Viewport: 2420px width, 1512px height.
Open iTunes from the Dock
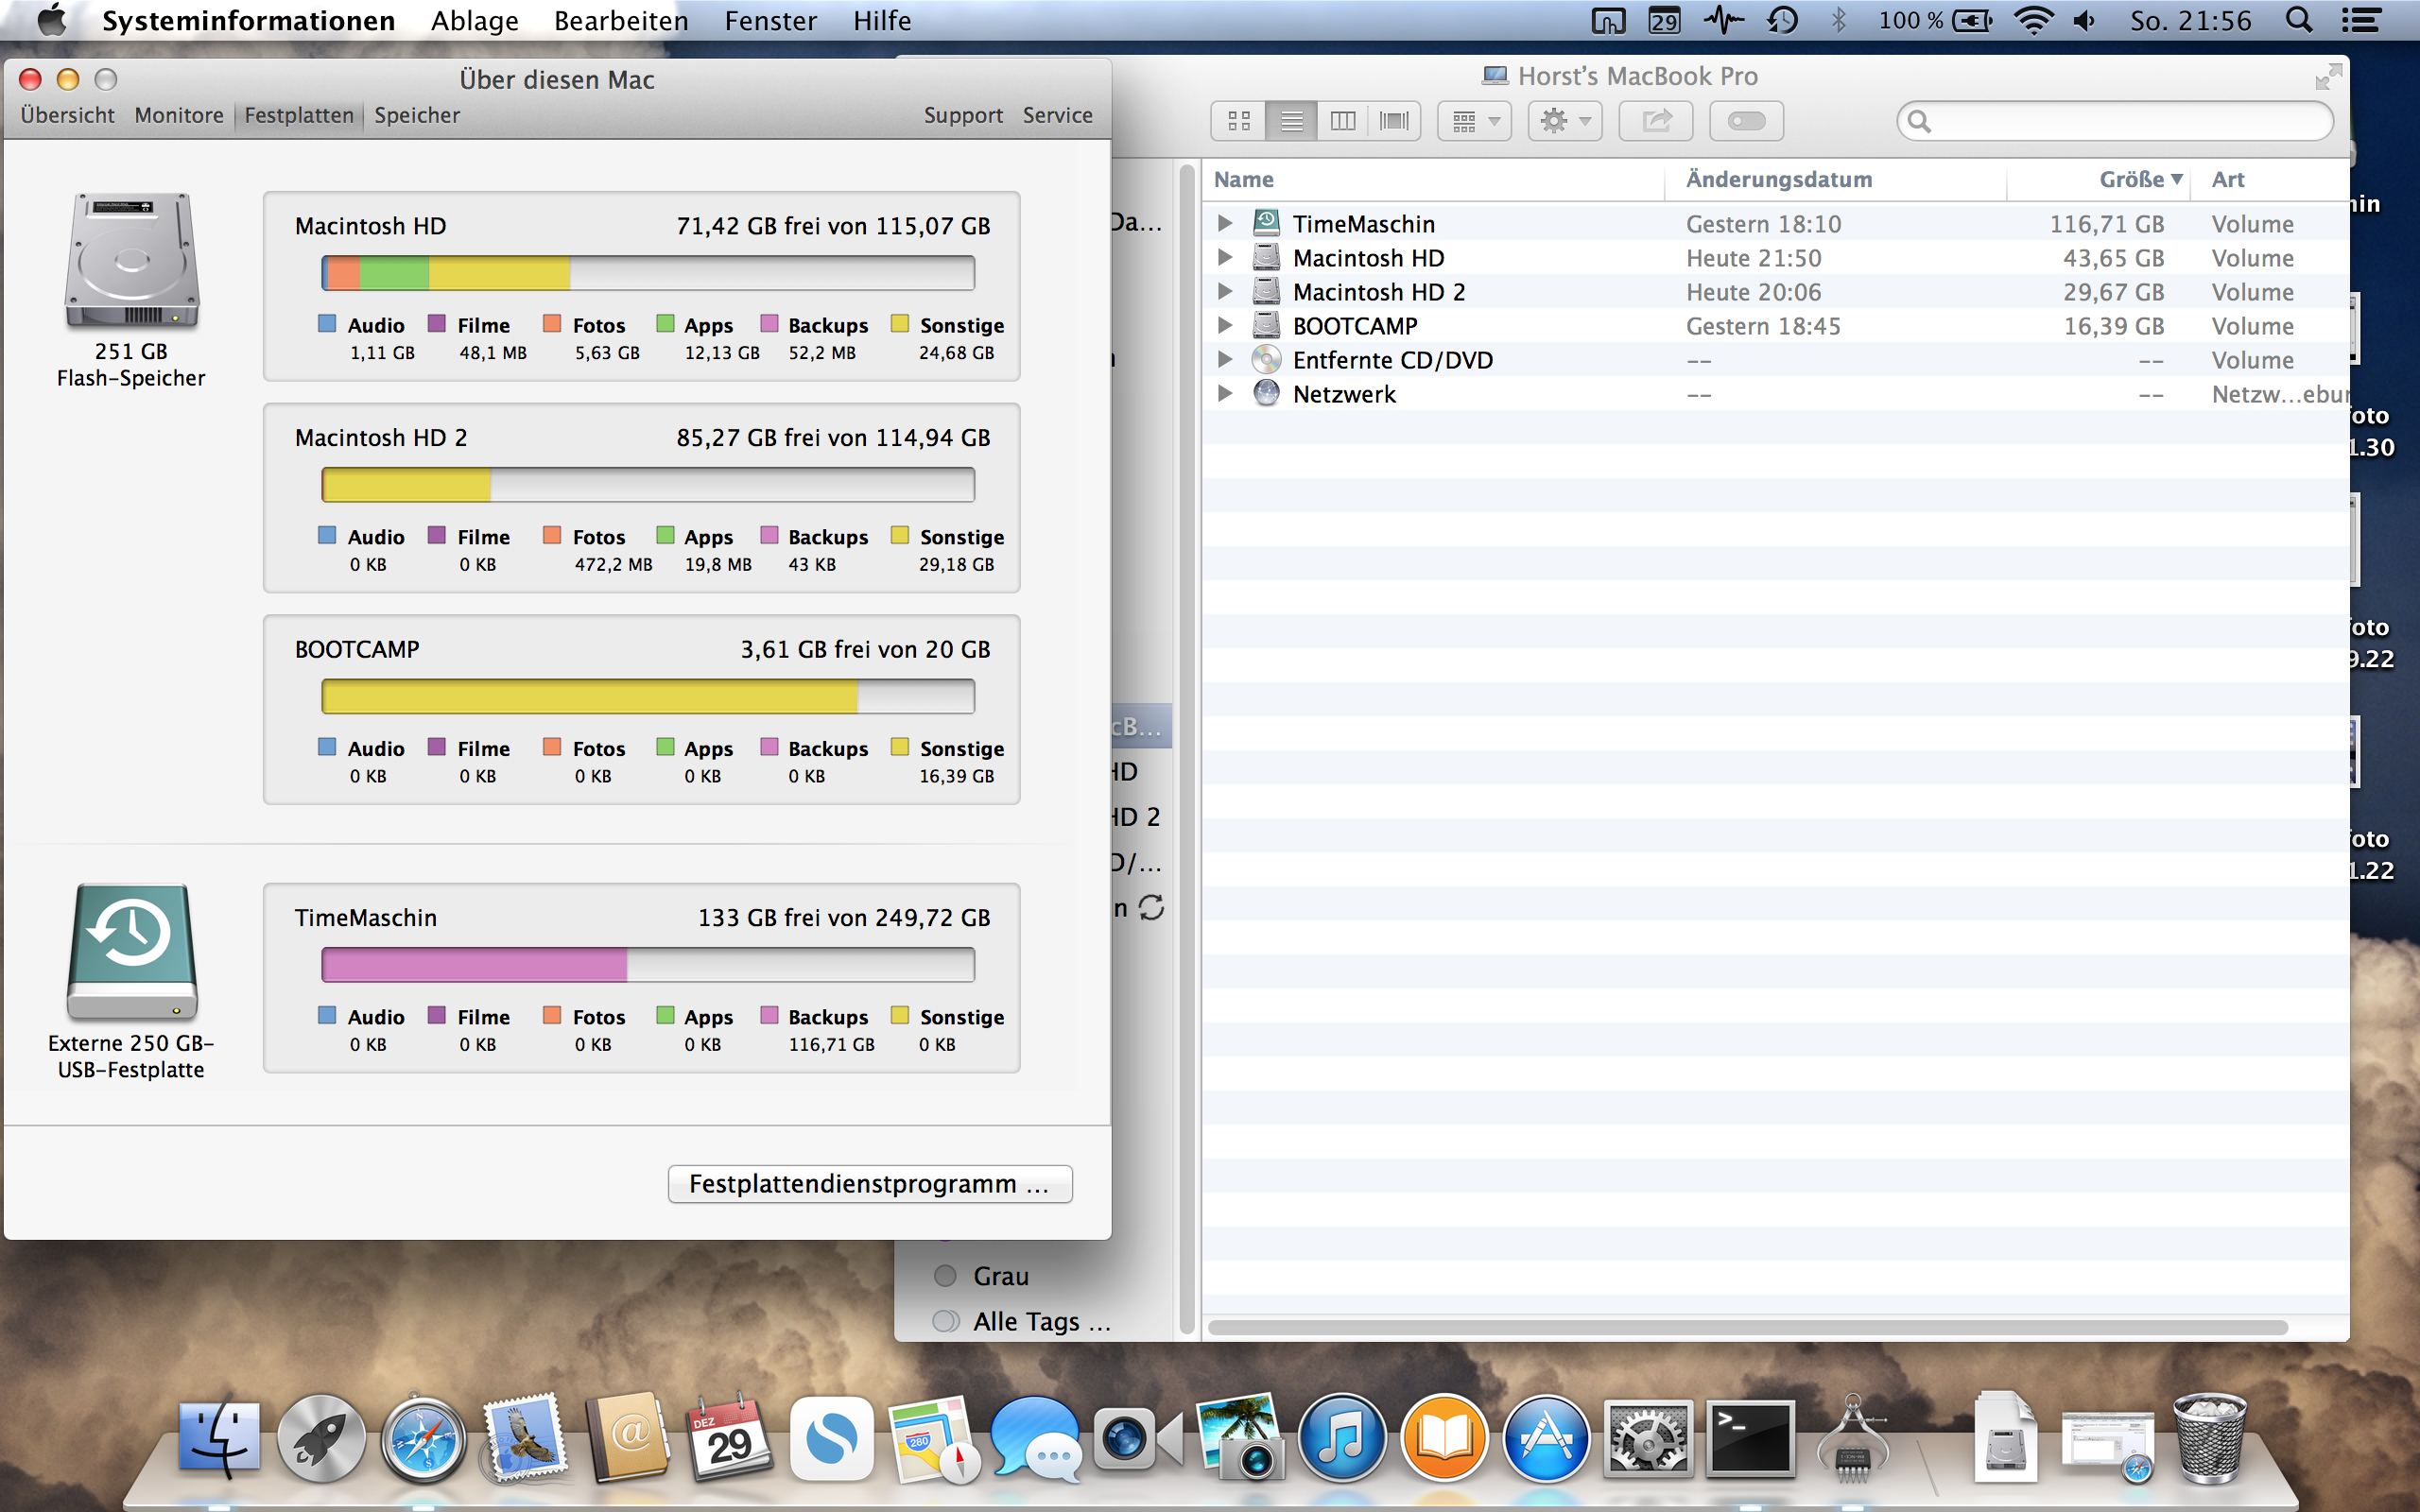(x=1342, y=1440)
